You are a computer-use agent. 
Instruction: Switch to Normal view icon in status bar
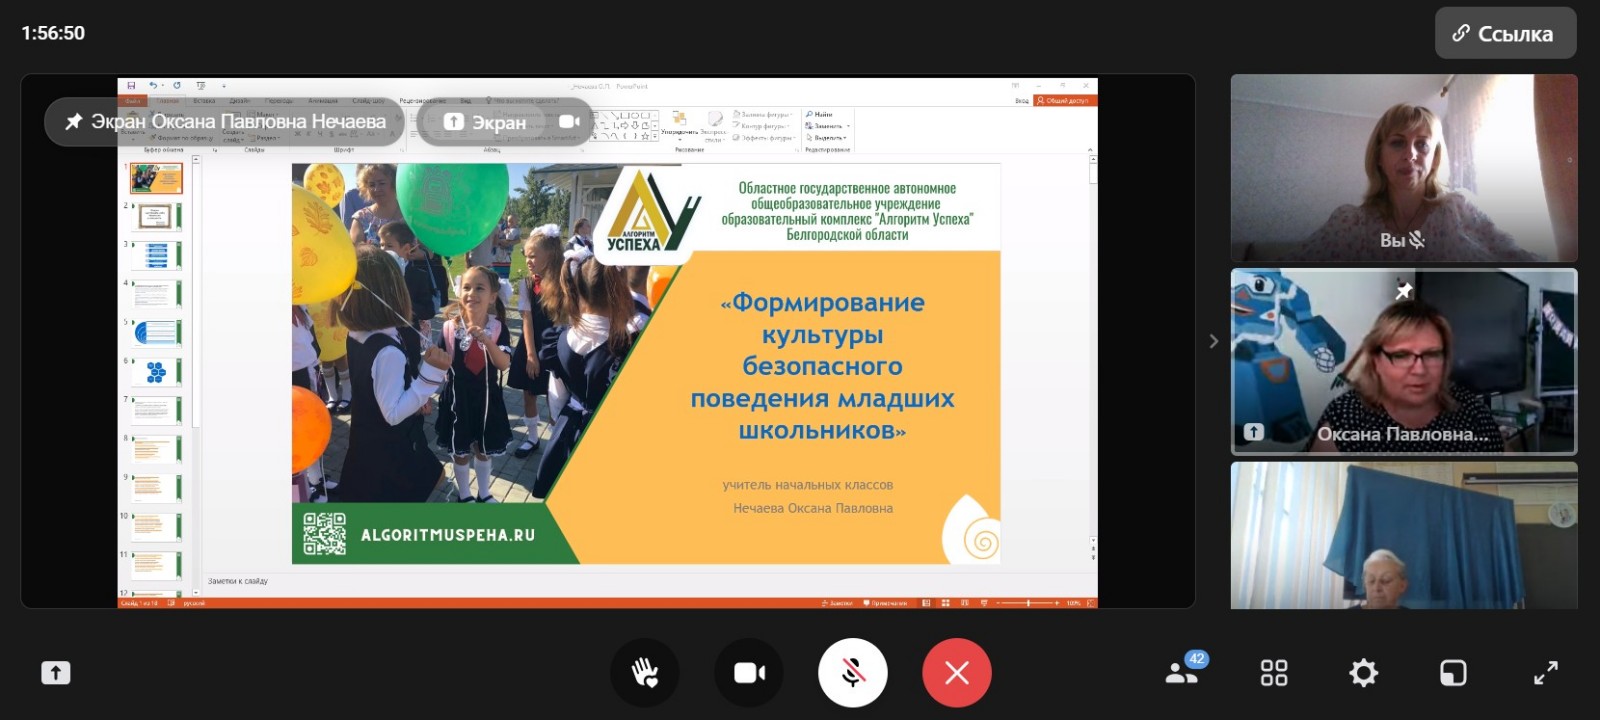927,603
